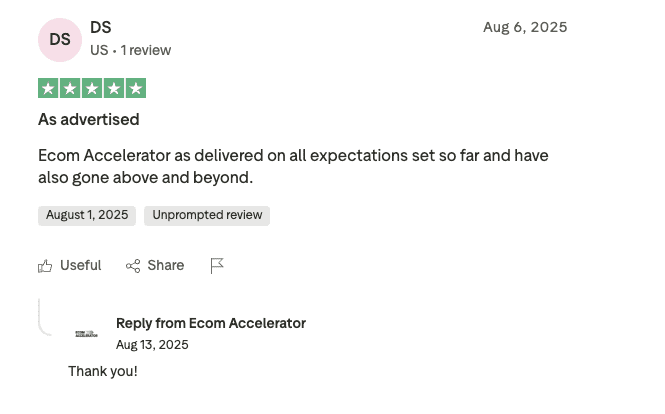Click the 'August 1, 2025' experience date tag
This screenshot has width=665, height=414.
(x=87, y=215)
